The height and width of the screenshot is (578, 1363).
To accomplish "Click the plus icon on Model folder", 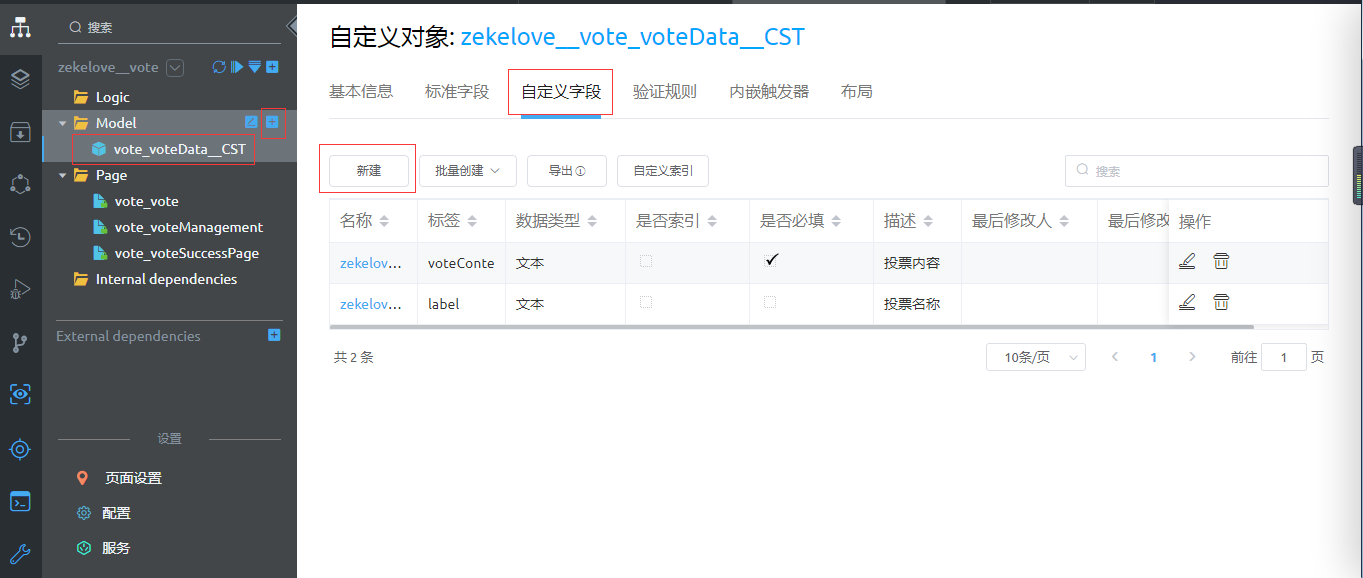I will point(272,122).
